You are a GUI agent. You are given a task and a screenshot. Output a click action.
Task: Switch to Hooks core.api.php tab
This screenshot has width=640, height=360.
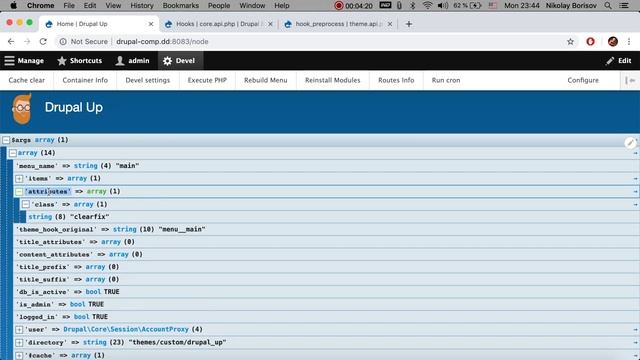pos(218,24)
